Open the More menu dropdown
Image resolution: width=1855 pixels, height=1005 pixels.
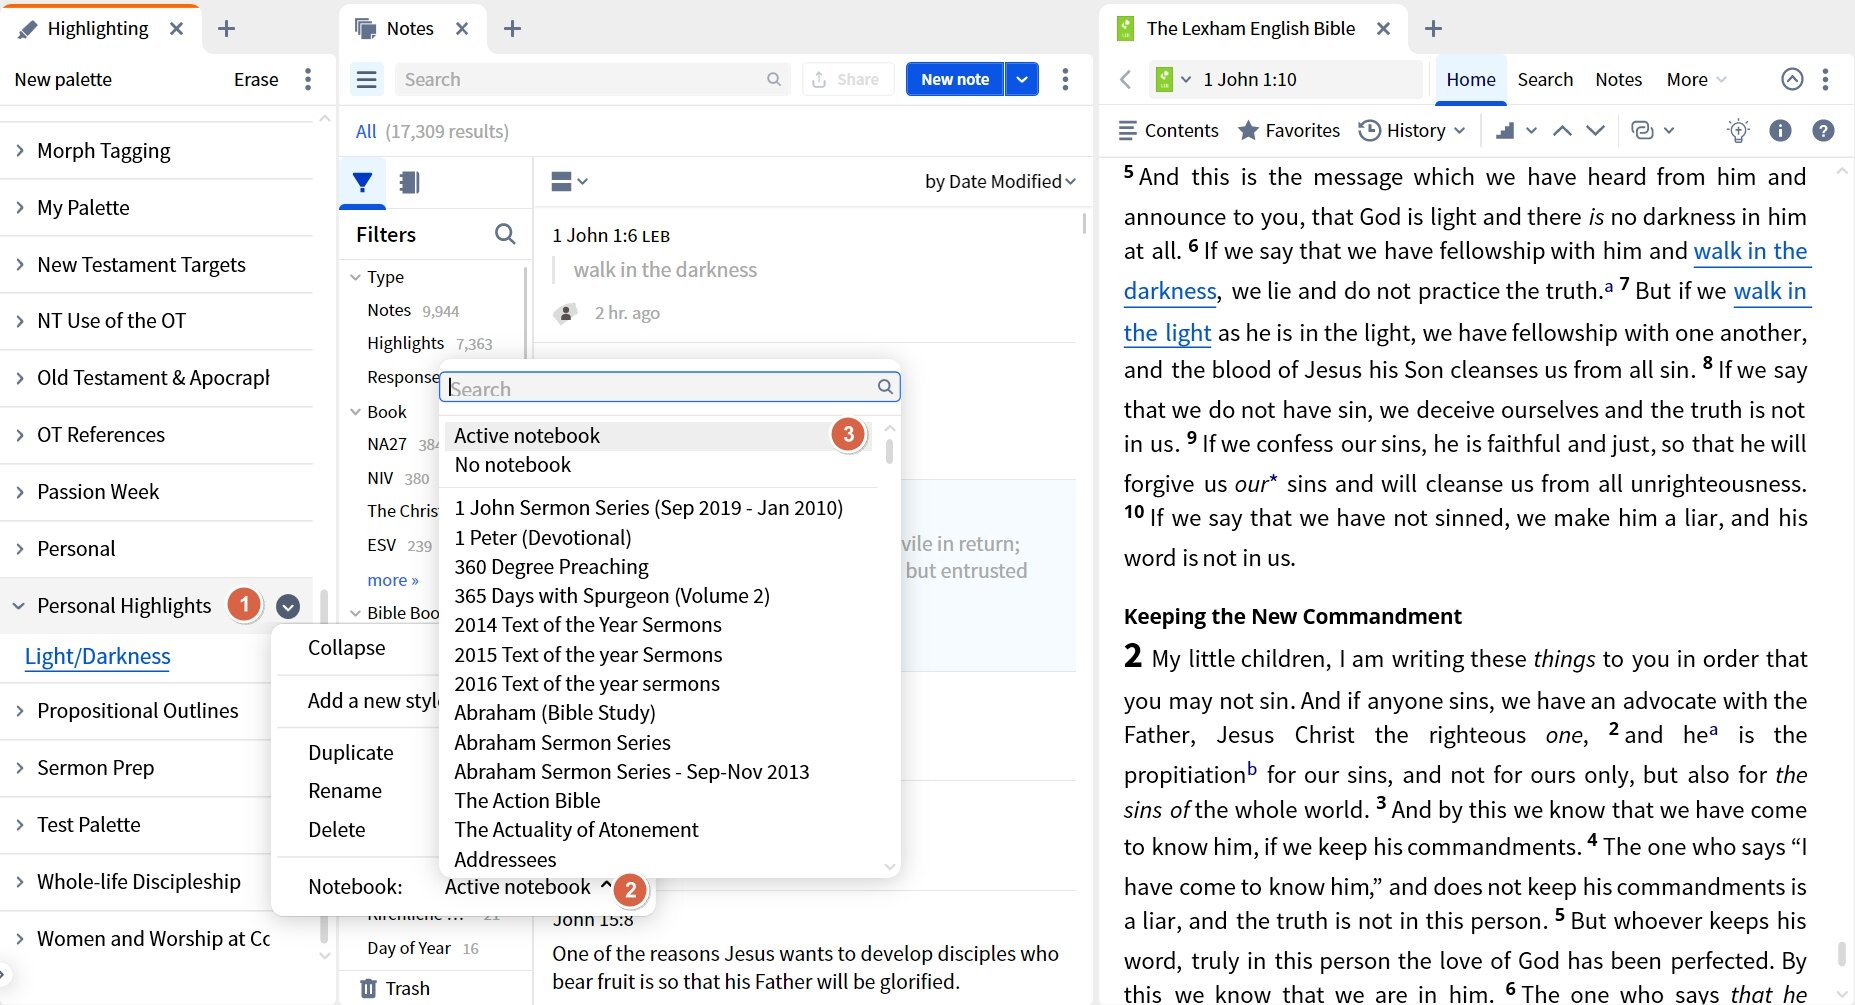[1696, 79]
